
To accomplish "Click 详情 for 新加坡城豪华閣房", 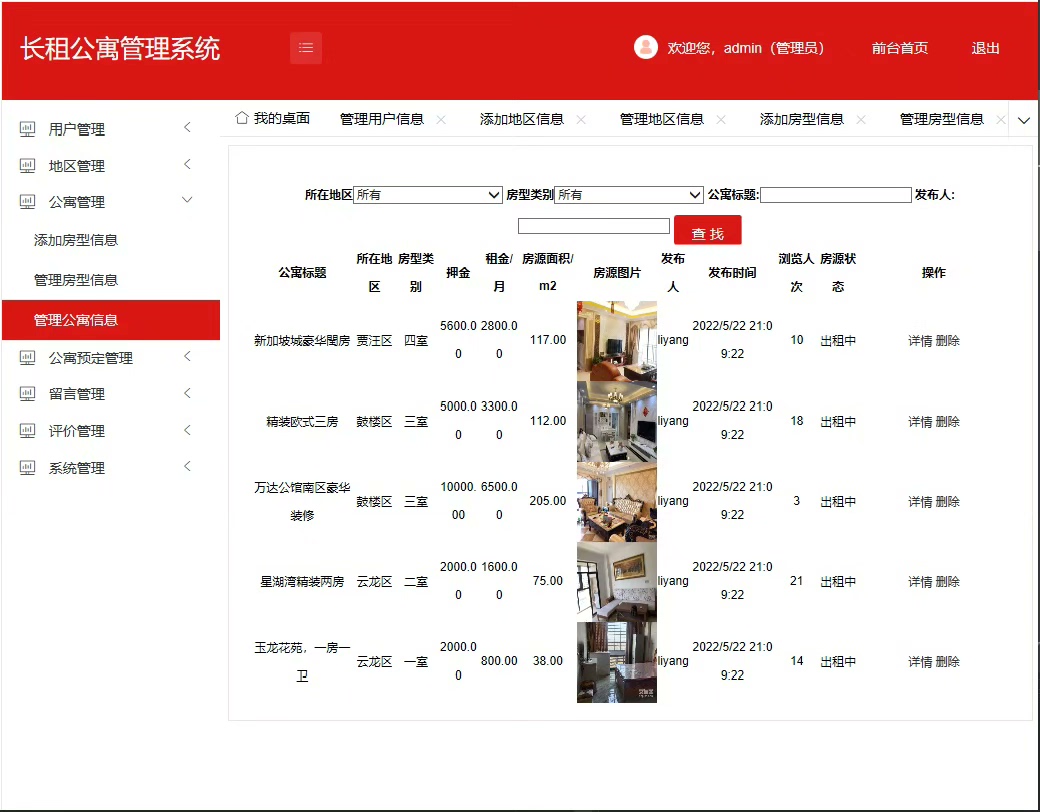I will point(920,340).
